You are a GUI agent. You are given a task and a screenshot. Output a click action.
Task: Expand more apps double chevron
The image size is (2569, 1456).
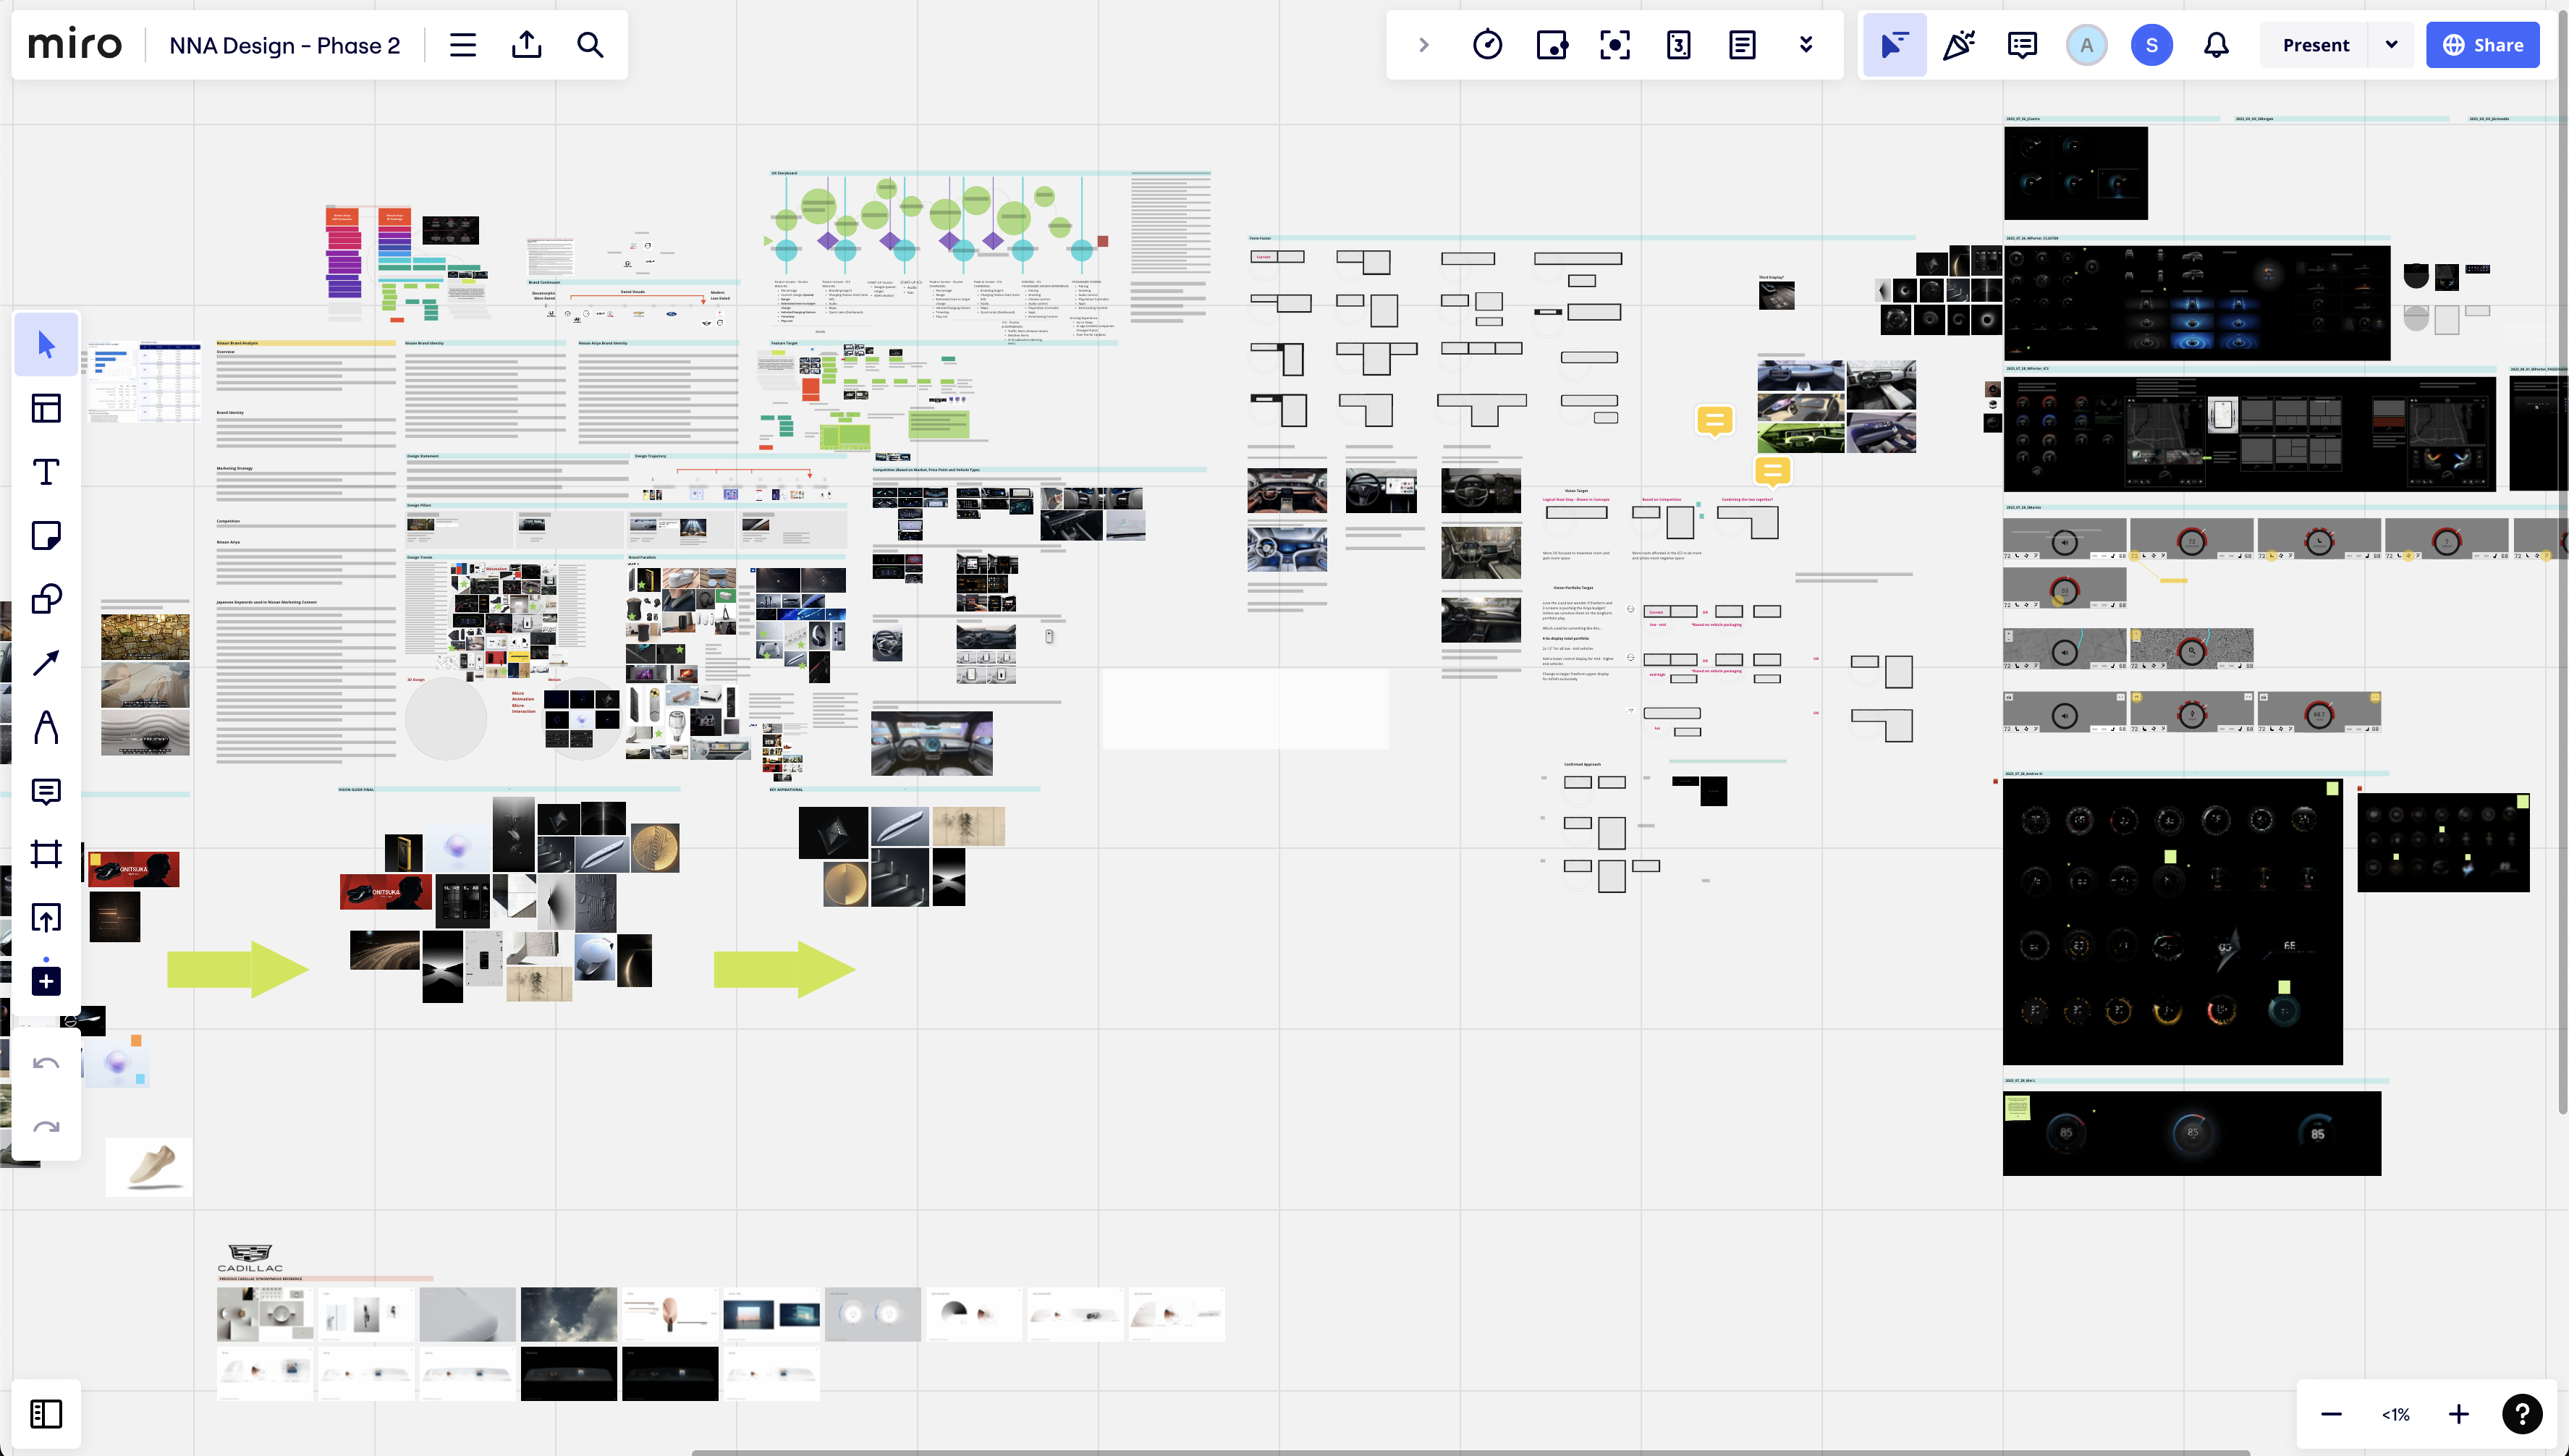[1806, 45]
